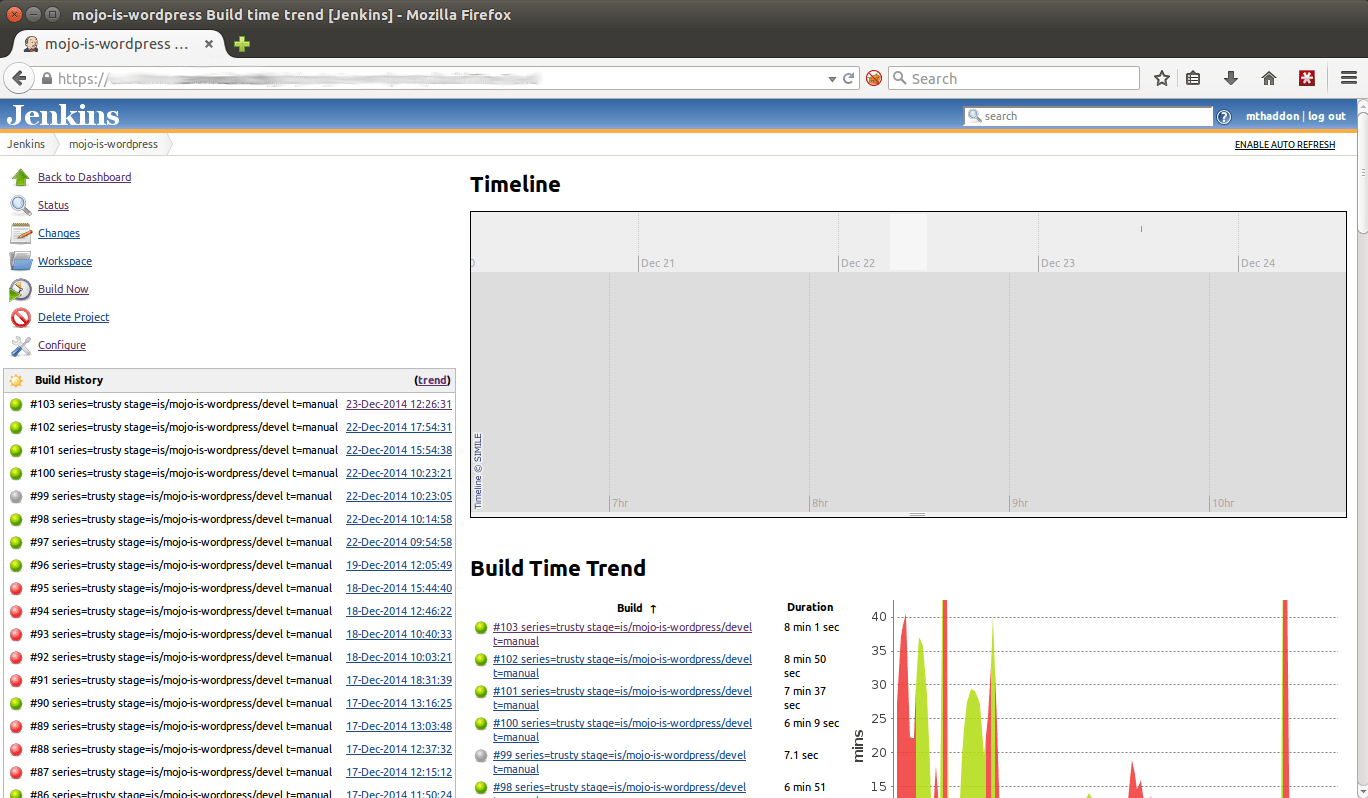
Task: Click the mojo-is-wordpress breadcrumb item
Action: (113, 144)
